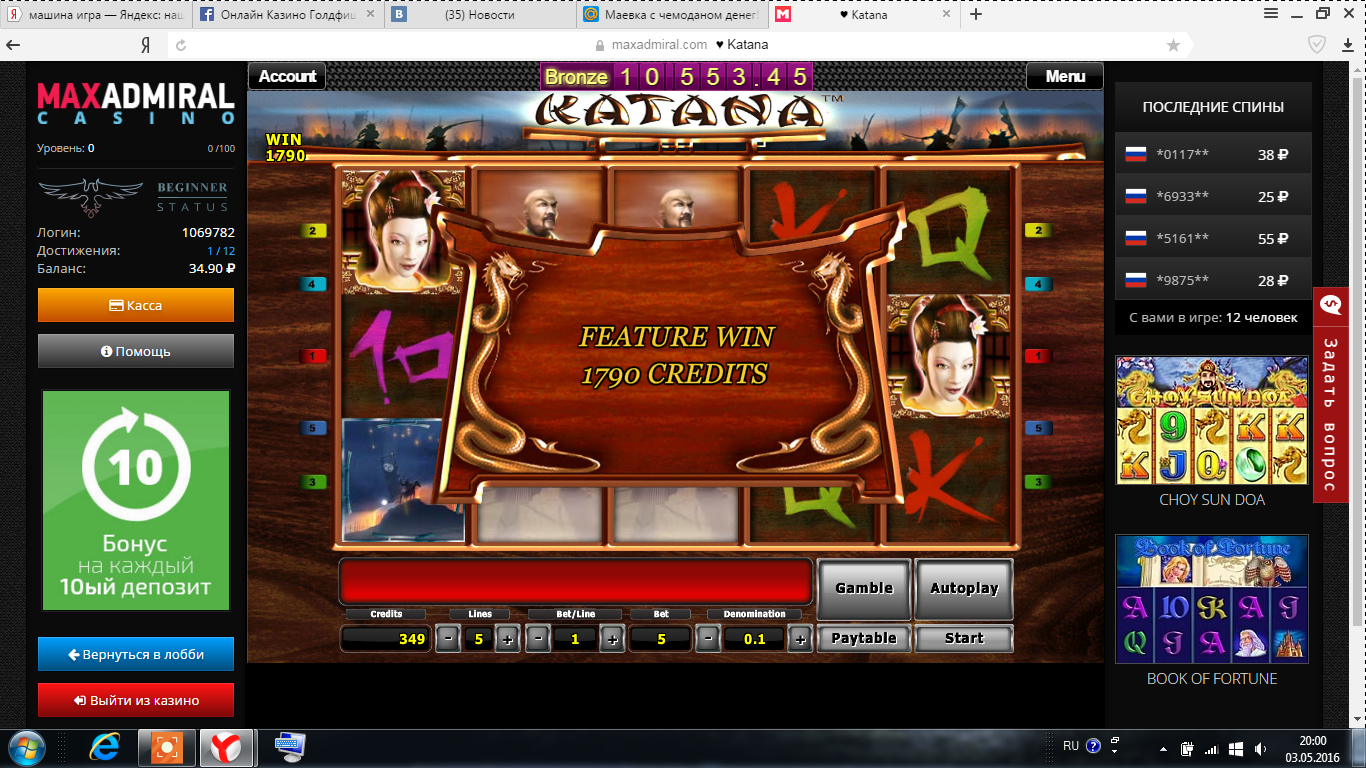The height and width of the screenshot is (768, 1366).
Task: Select payline 2 marker on right side
Action: point(1039,231)
